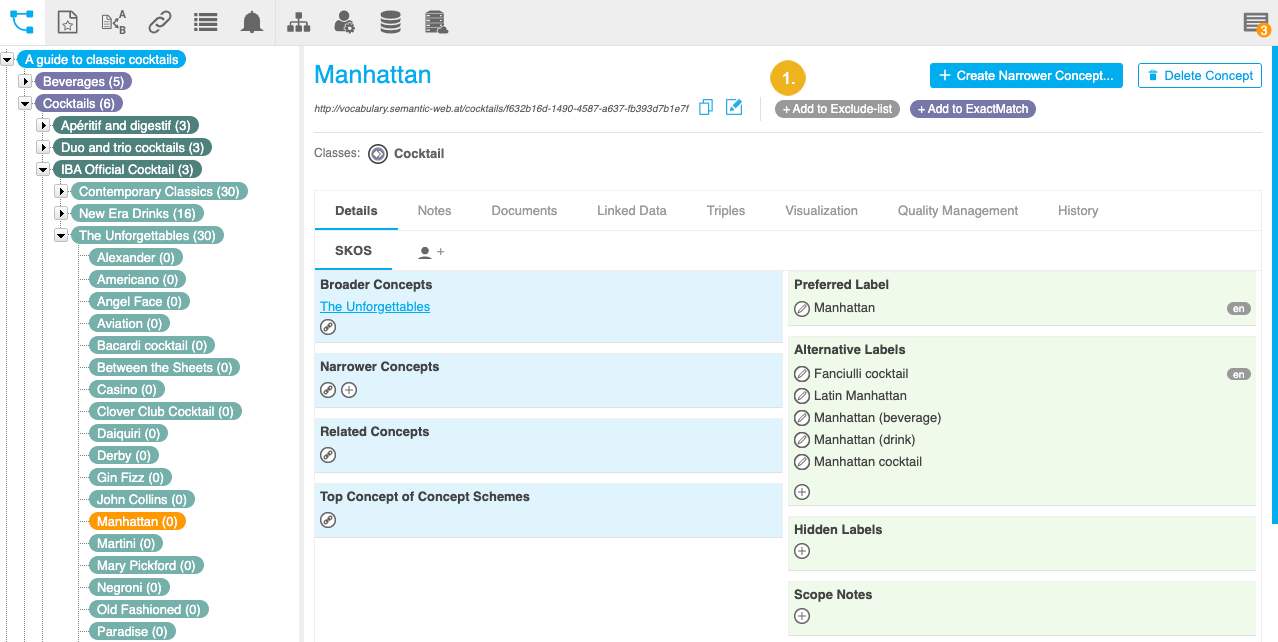Copy the Manhattan concept URI
Viewport: 1278px width, 642px height.
pos(706,107)
